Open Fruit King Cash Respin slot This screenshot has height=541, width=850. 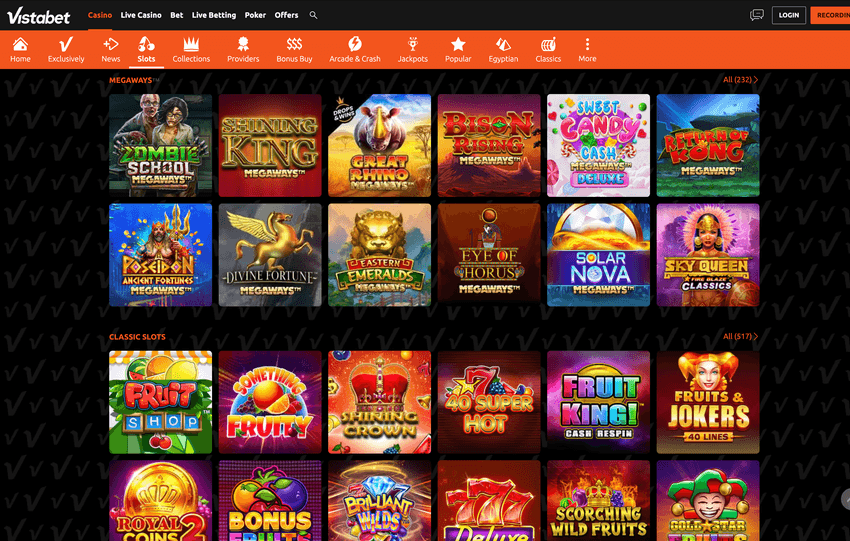pos(598,402)
